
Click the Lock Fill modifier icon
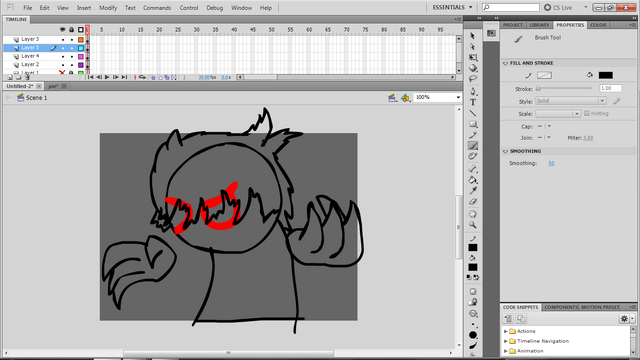click(473, 302)
